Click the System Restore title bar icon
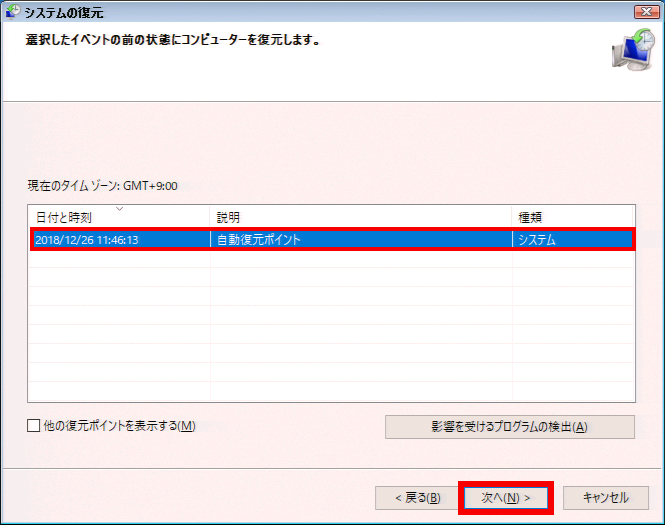665x525 pixels. (13, 11)
